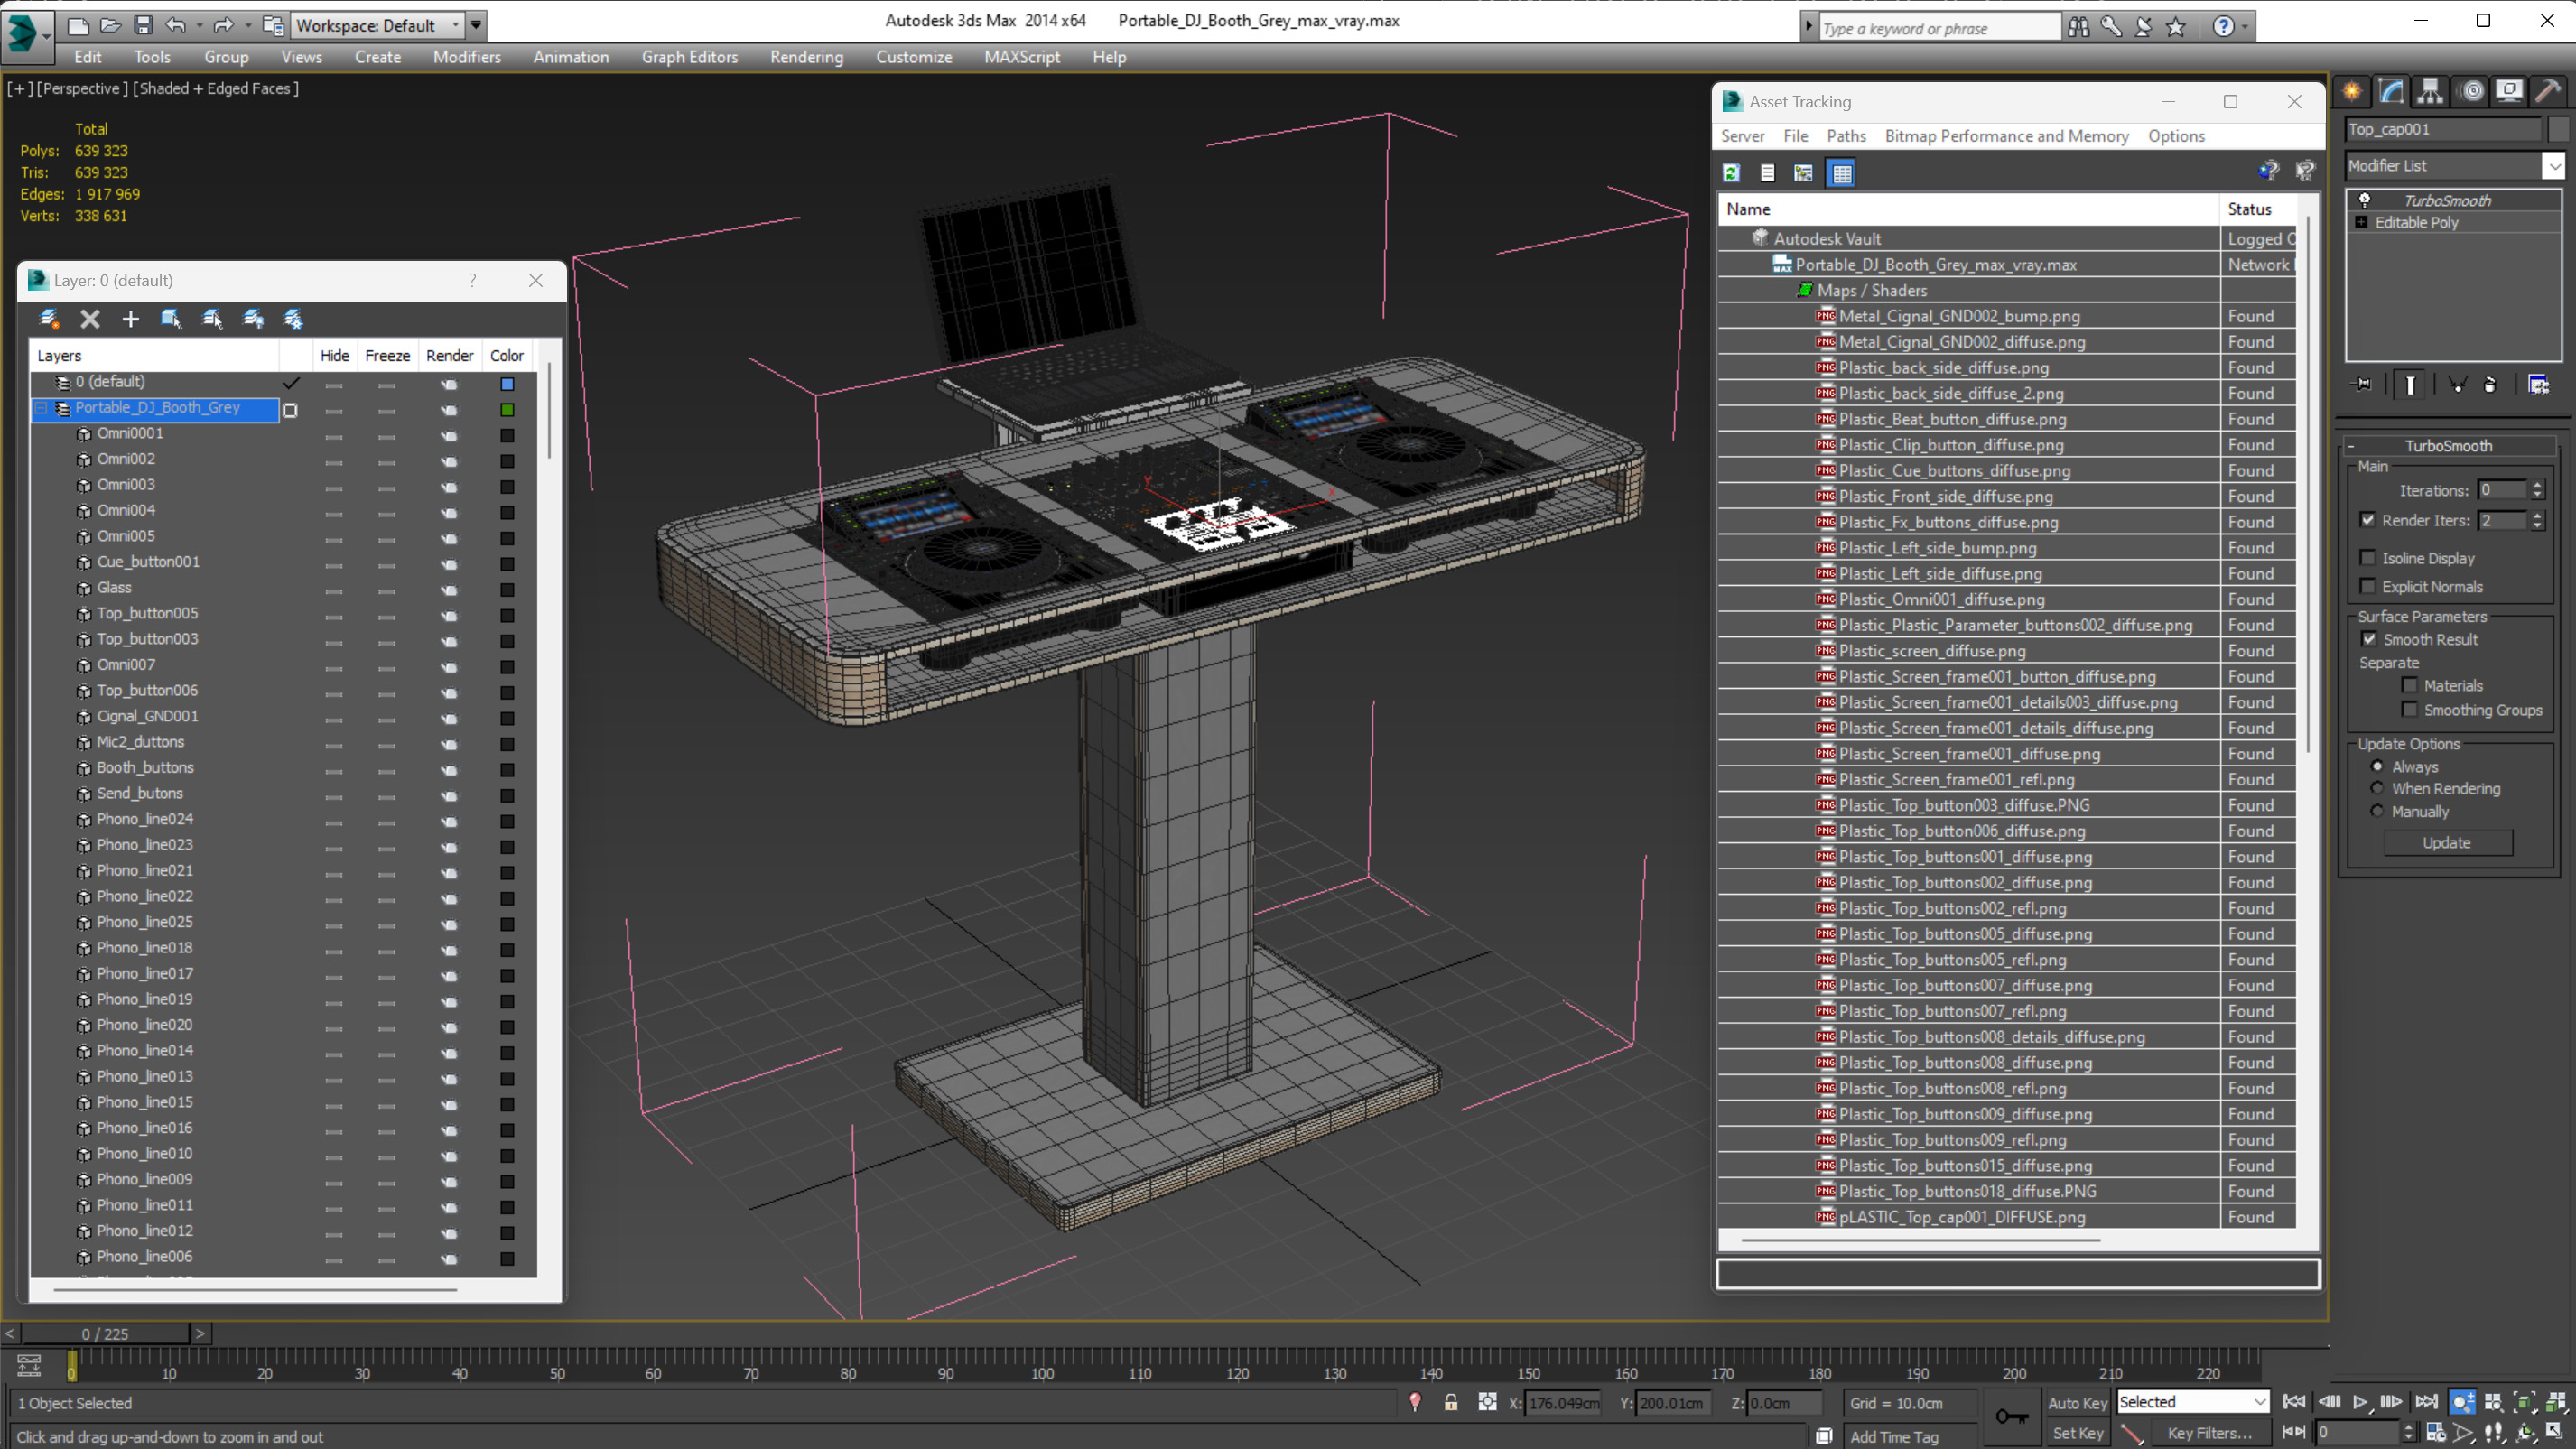Open the Rendering menu
The height and width of the screenshot is (1449, 2576).
point(806,57)
